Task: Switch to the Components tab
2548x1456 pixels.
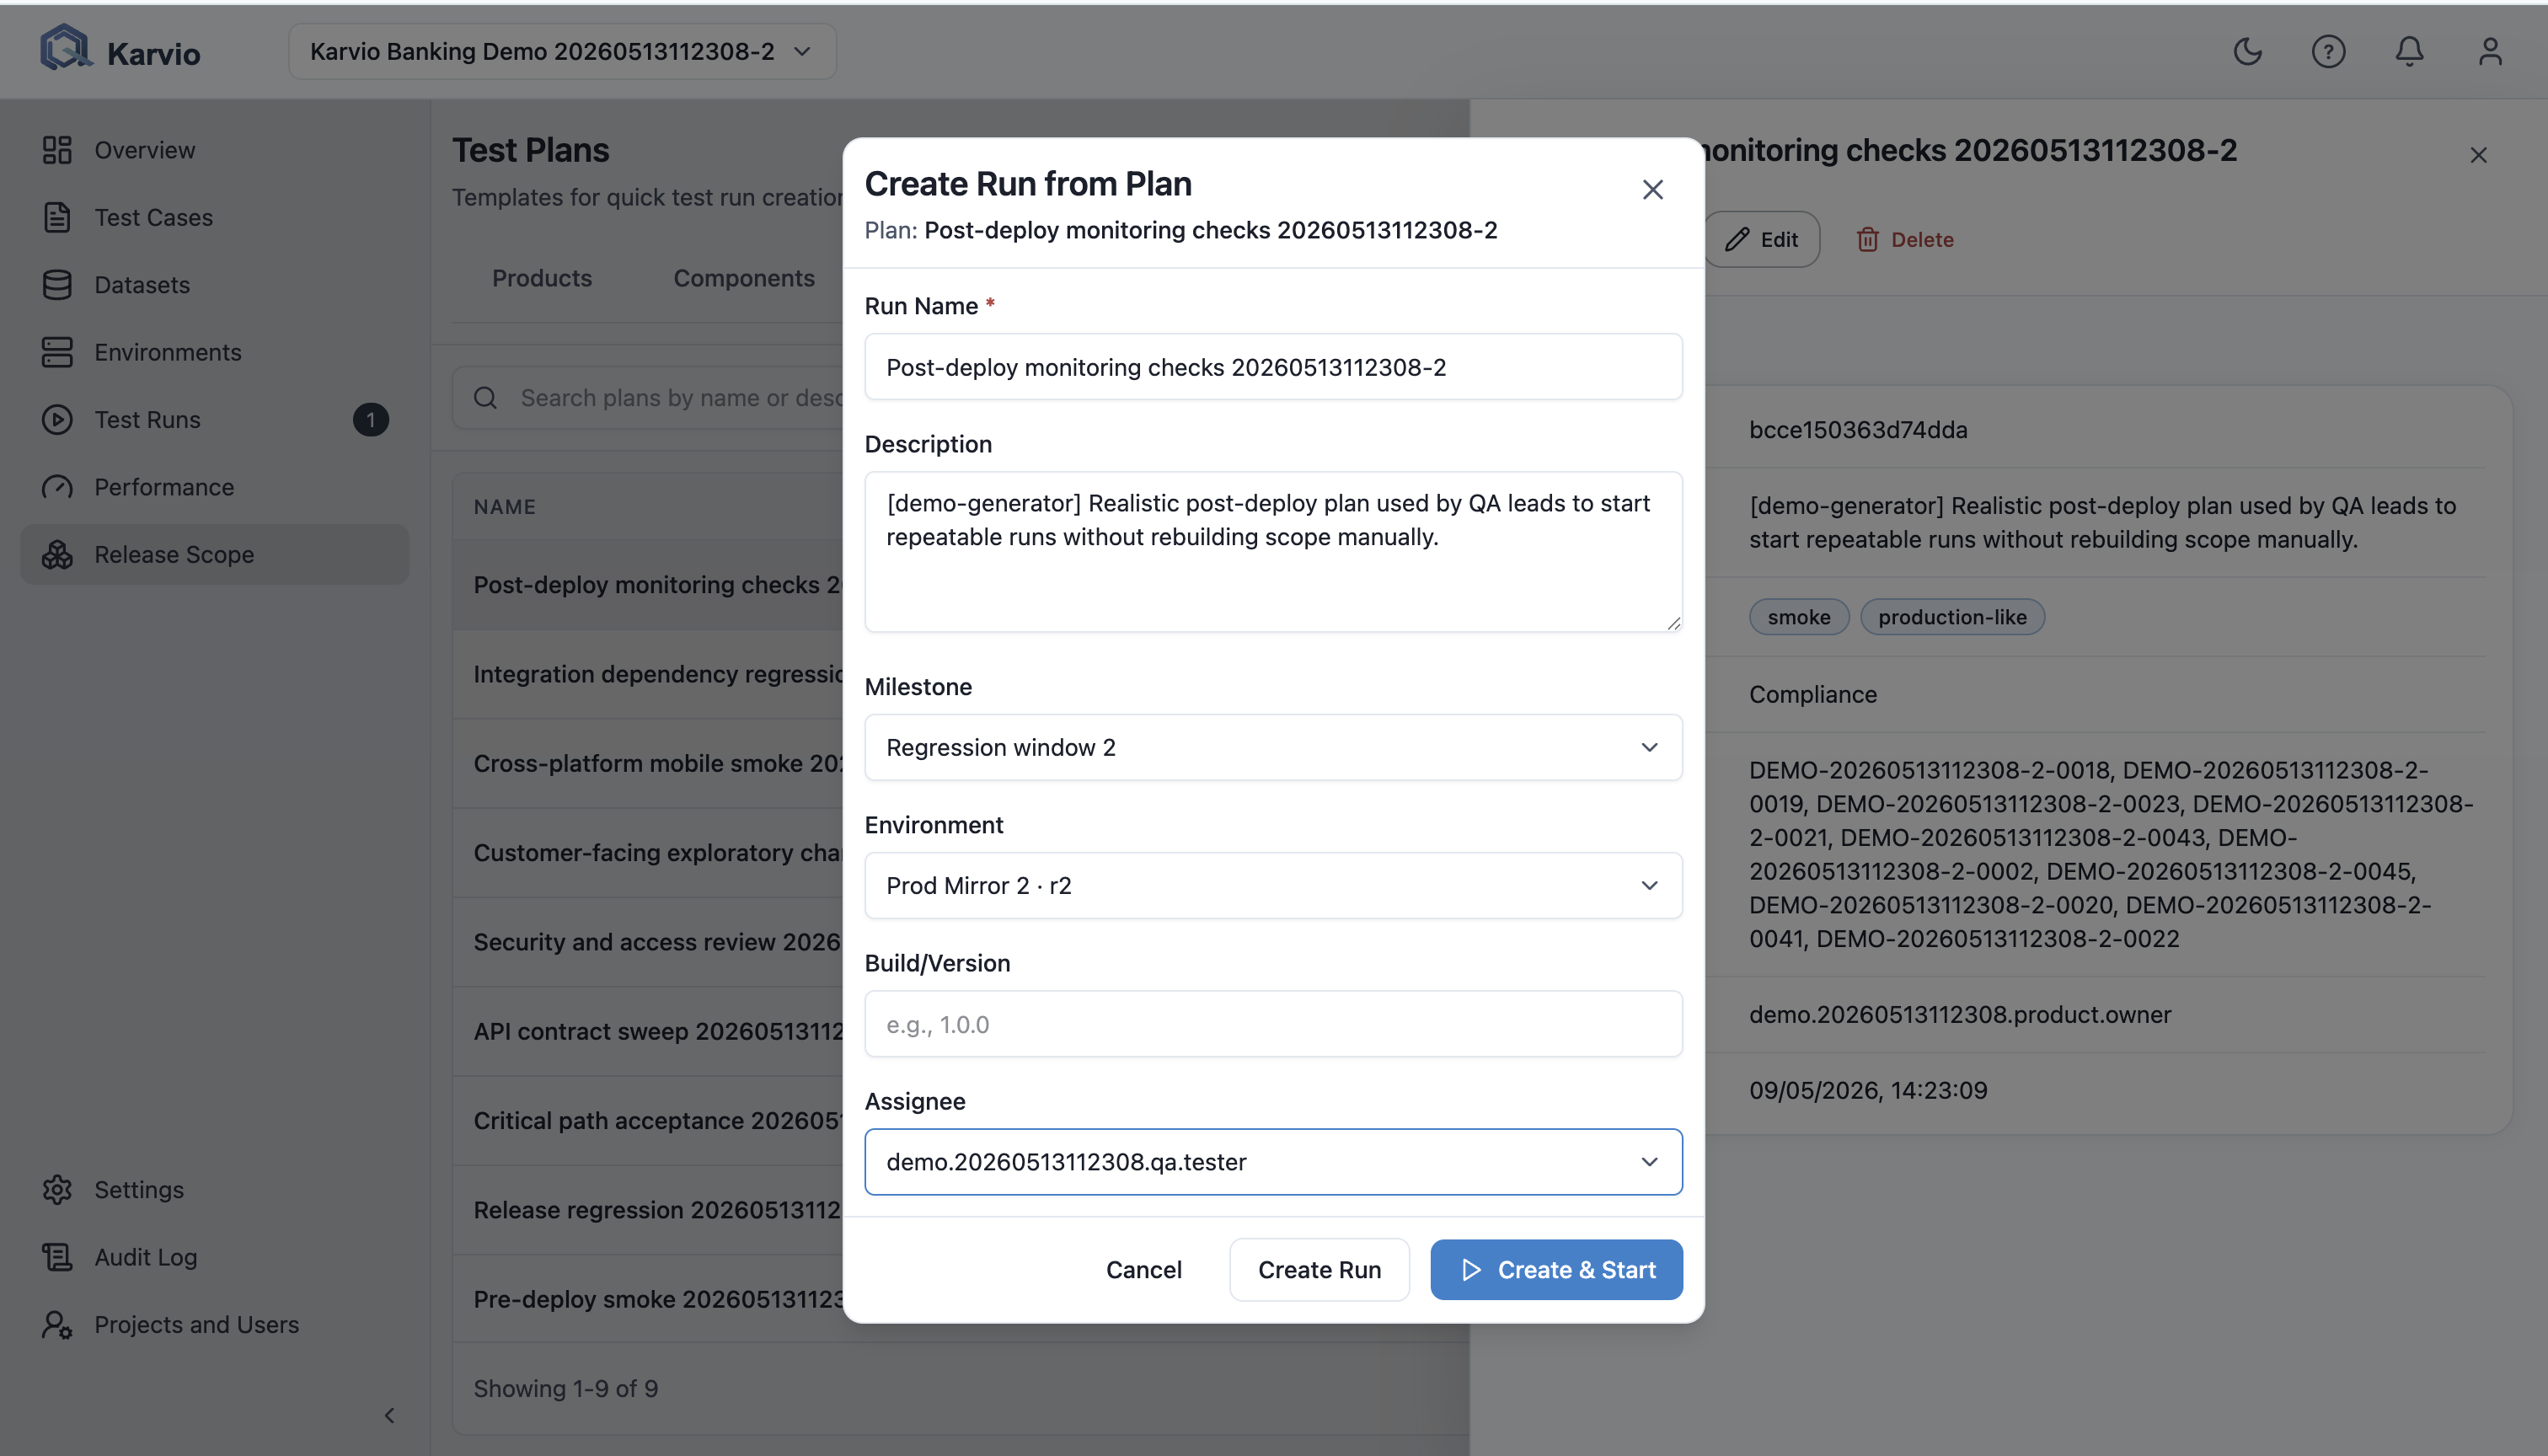Action: (x=744, y=278)
